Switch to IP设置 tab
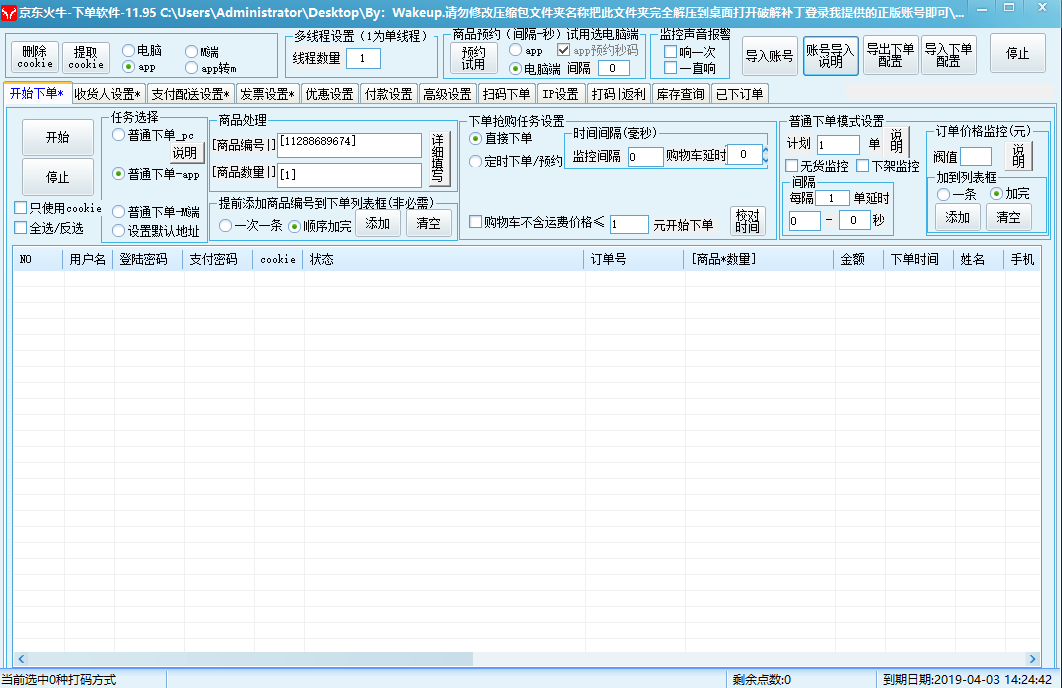The width and height of the screenshot is (1062, 688). click(560, 94)
